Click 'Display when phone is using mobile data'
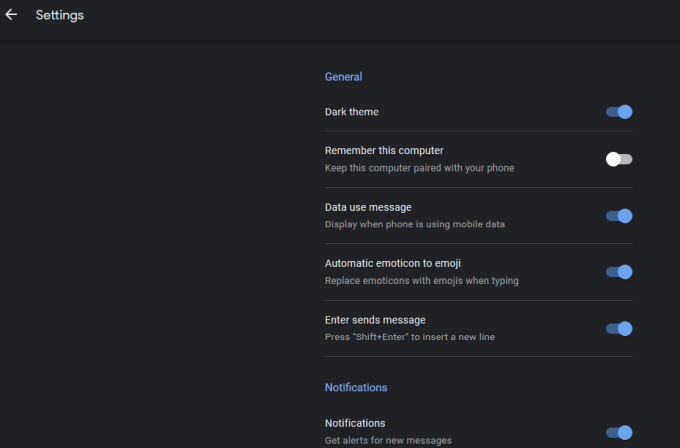This screenshot has height=448, width=680. tap(415, 224)
